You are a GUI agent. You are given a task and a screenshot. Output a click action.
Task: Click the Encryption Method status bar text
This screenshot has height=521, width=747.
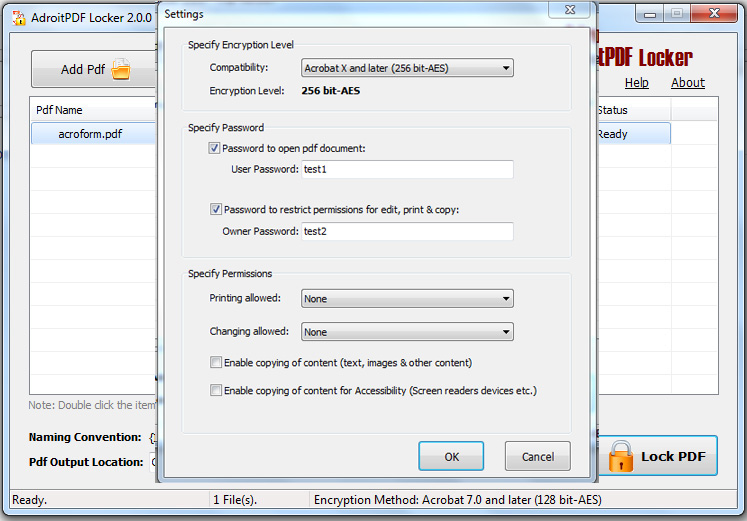point(457,500)
